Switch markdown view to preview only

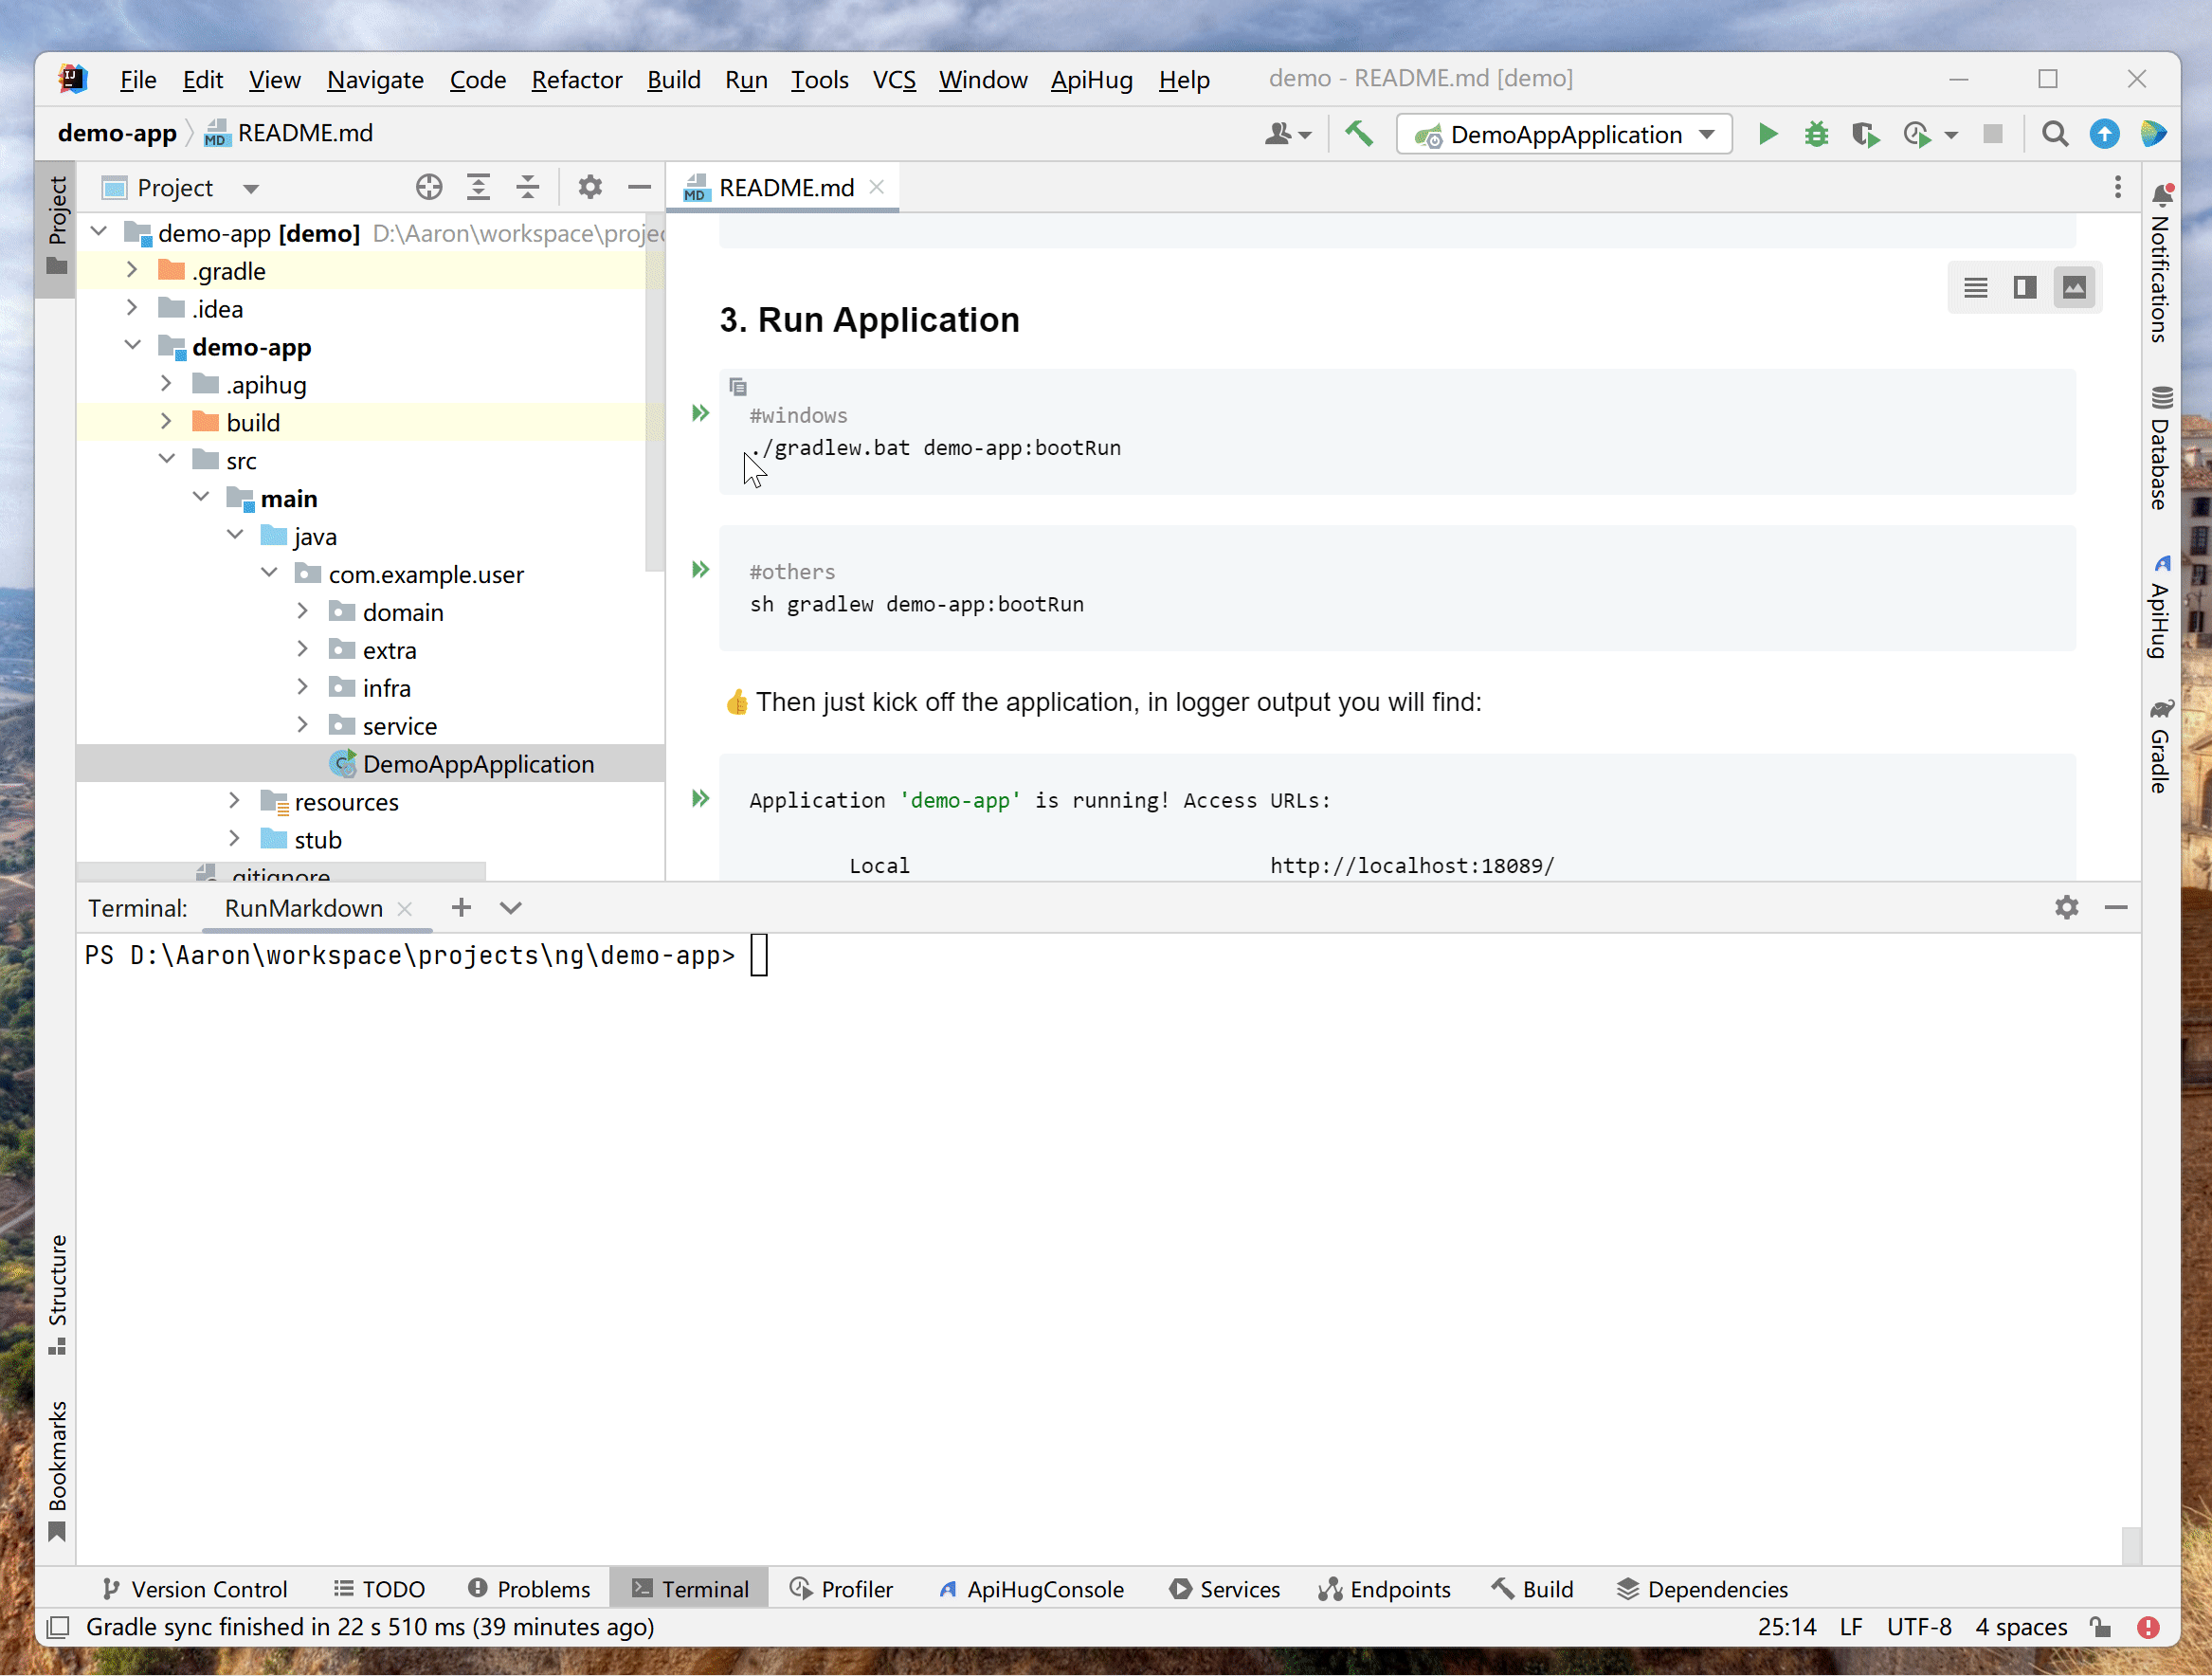[x=2074, y=288]
